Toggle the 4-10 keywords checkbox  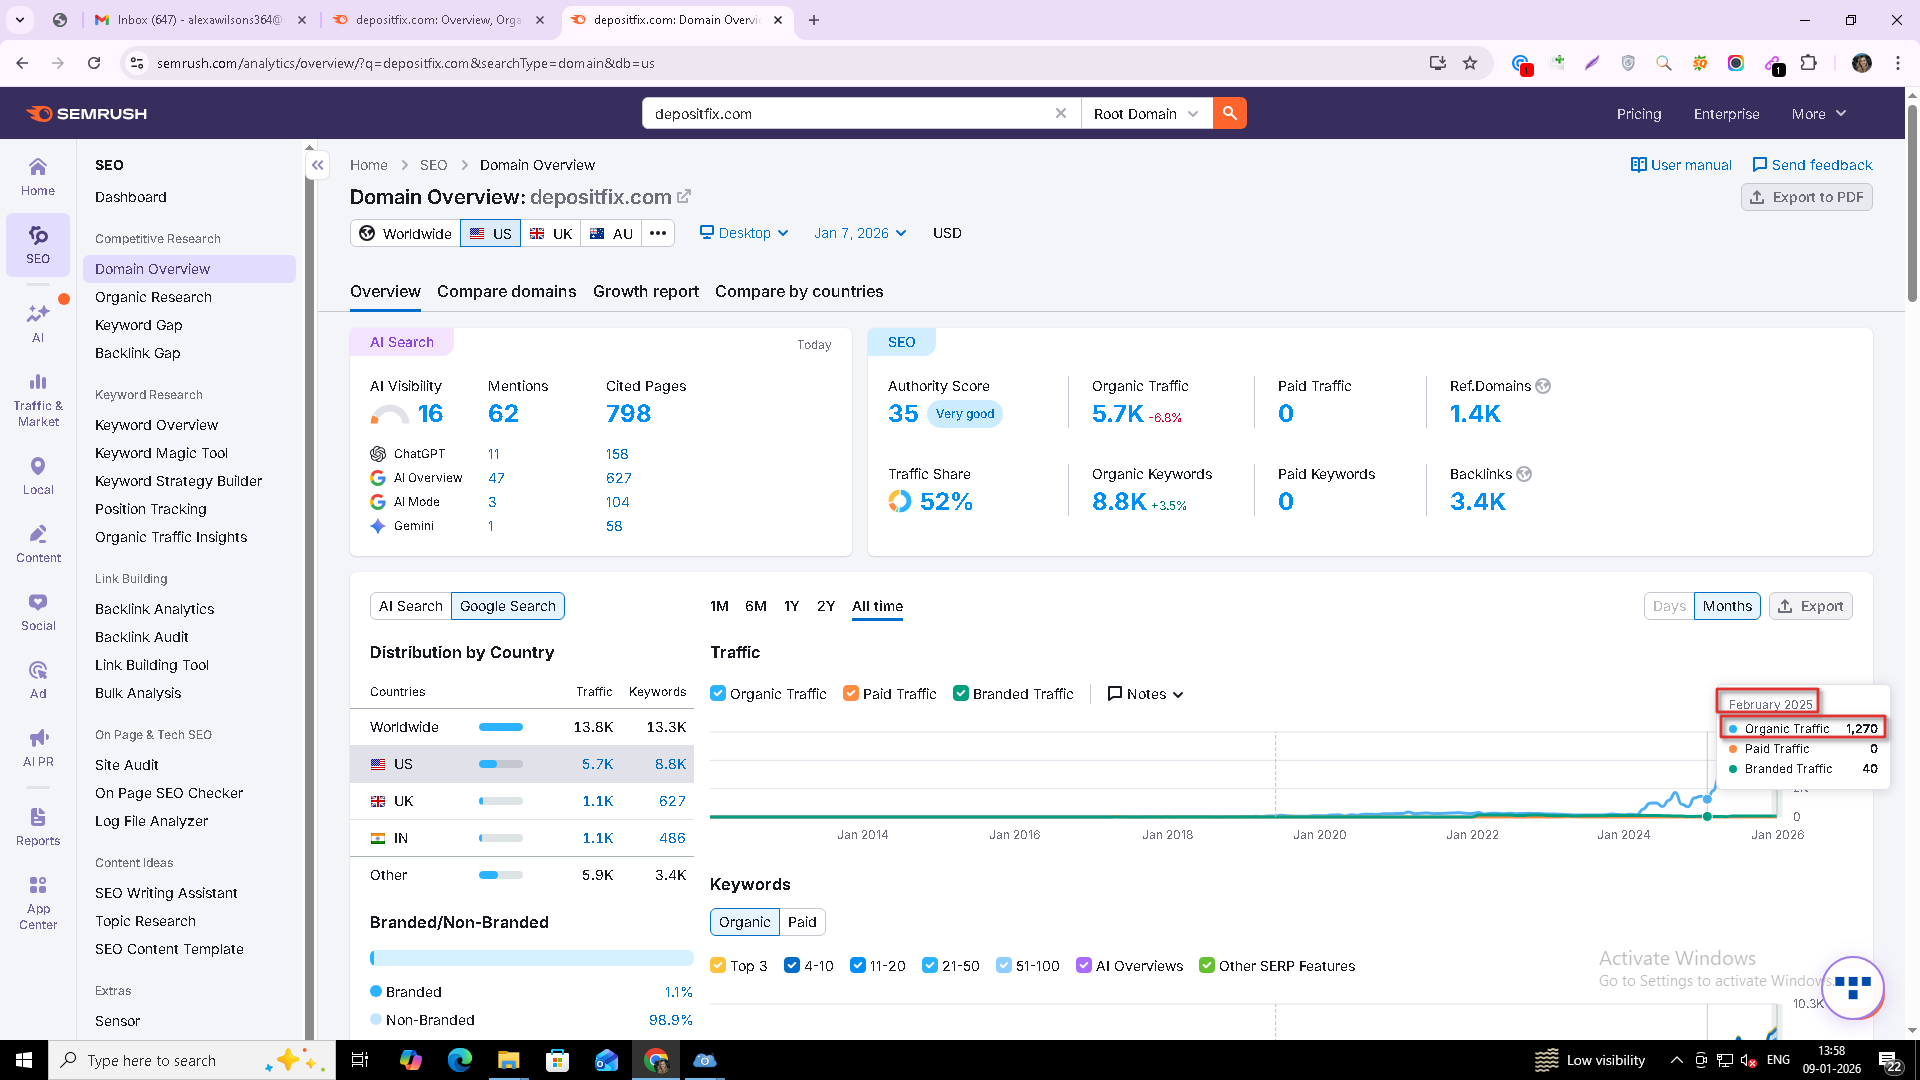coord(792,965)
